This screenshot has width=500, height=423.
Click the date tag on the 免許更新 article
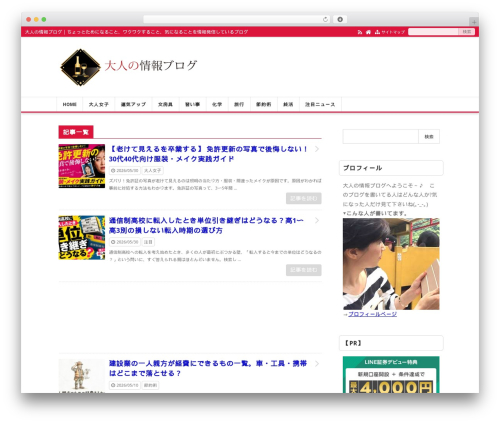tap(125, 170)
